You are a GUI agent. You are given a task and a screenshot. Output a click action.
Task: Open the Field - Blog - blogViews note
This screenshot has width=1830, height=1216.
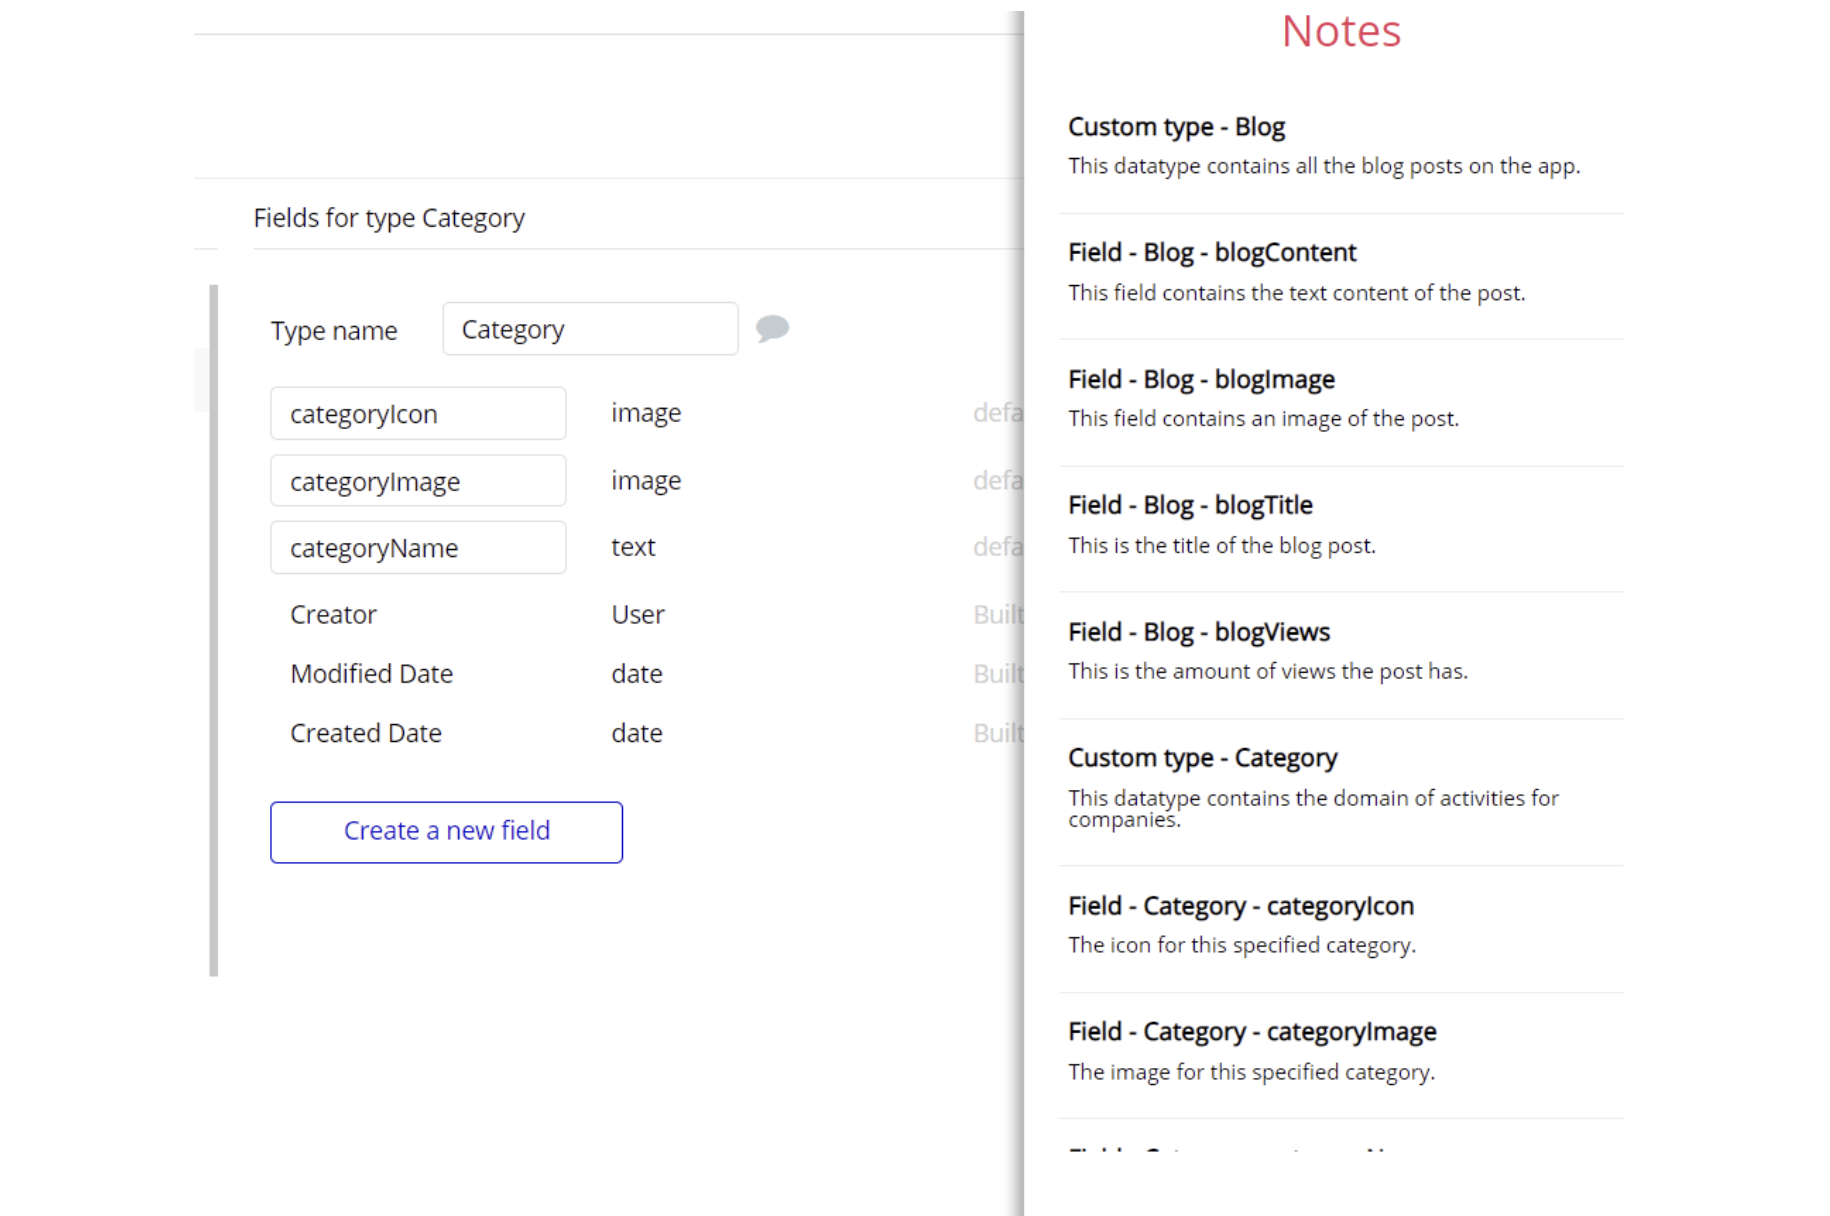coord(1198,632)
